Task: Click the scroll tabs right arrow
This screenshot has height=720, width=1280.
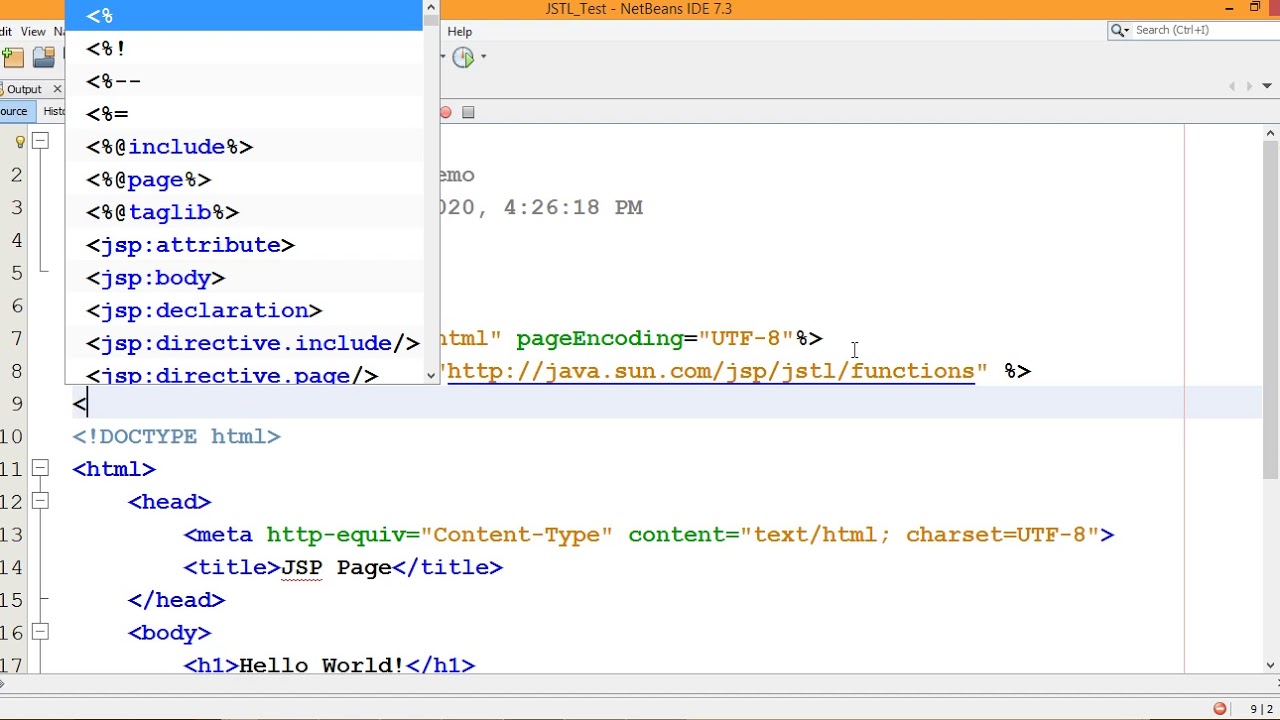Action: click(1248, 87)
